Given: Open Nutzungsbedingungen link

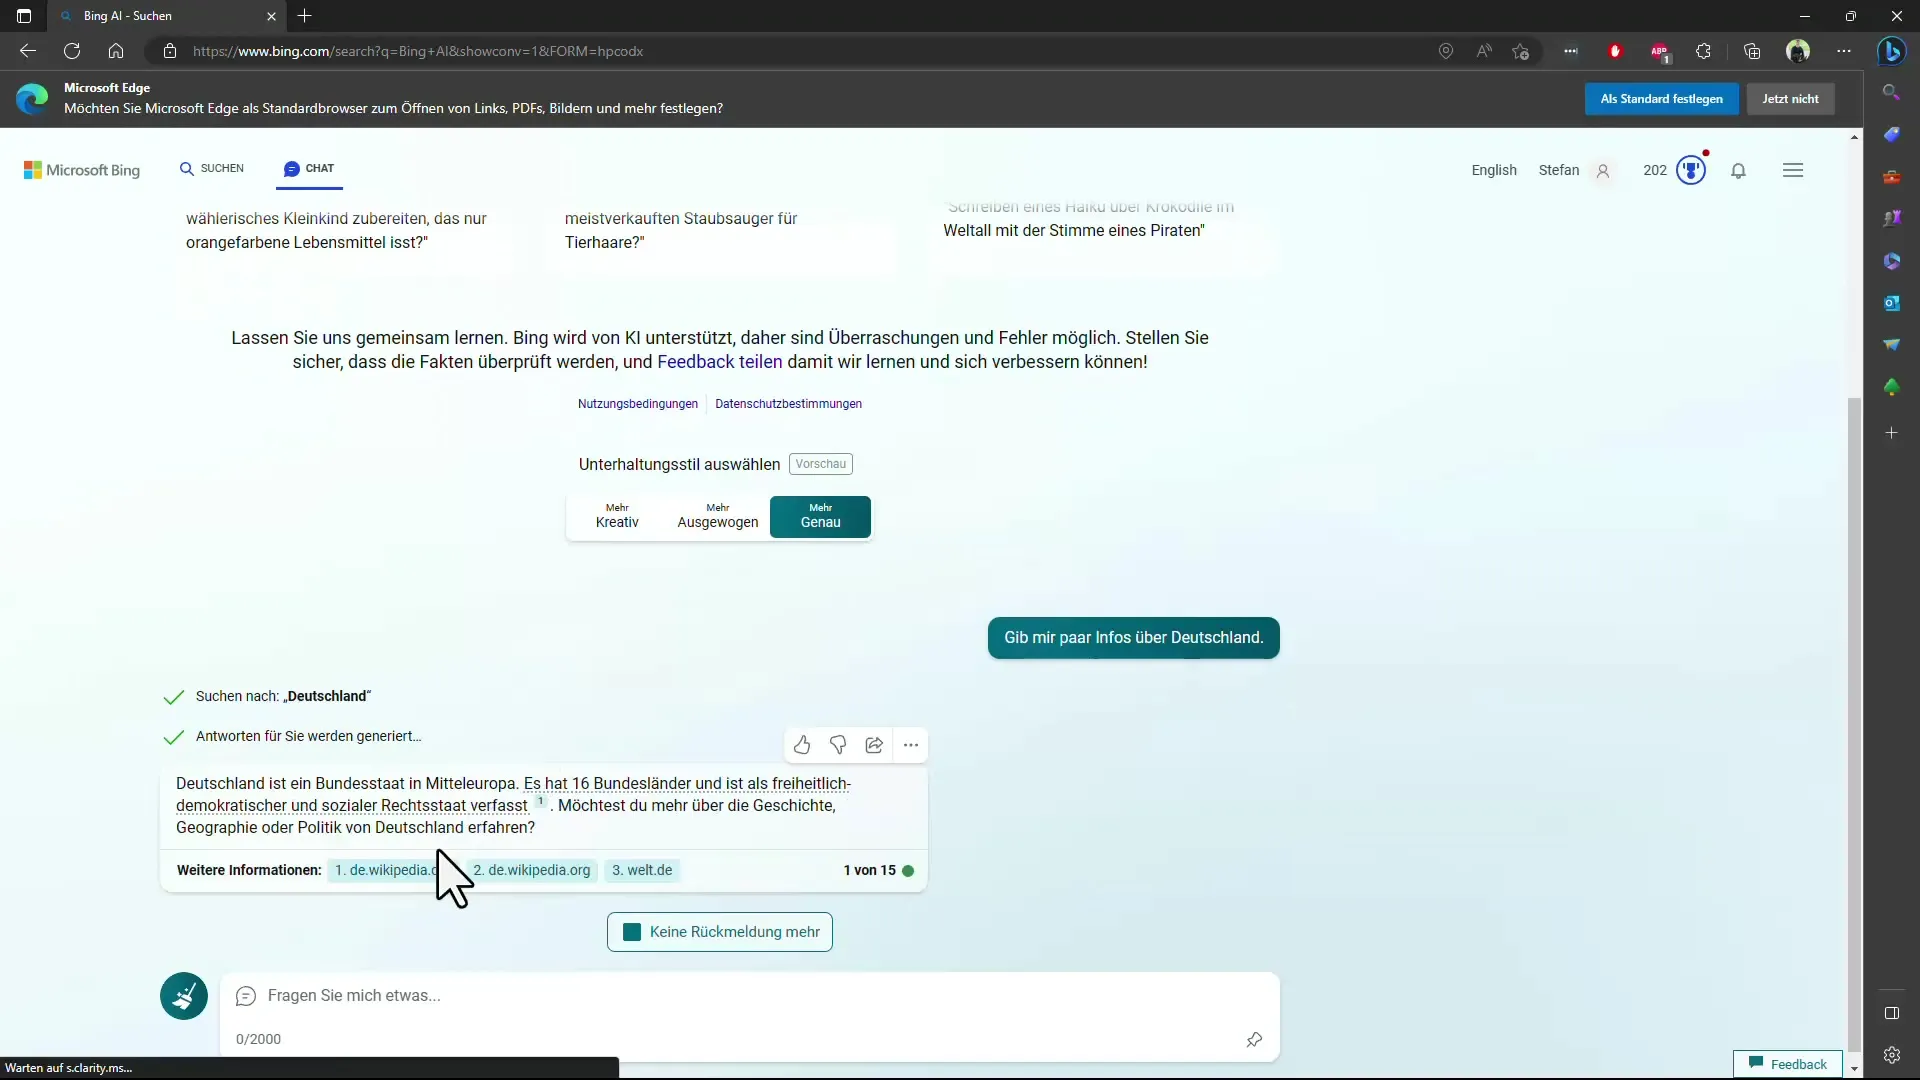Looking at the screenshot, I should (638, 404).
